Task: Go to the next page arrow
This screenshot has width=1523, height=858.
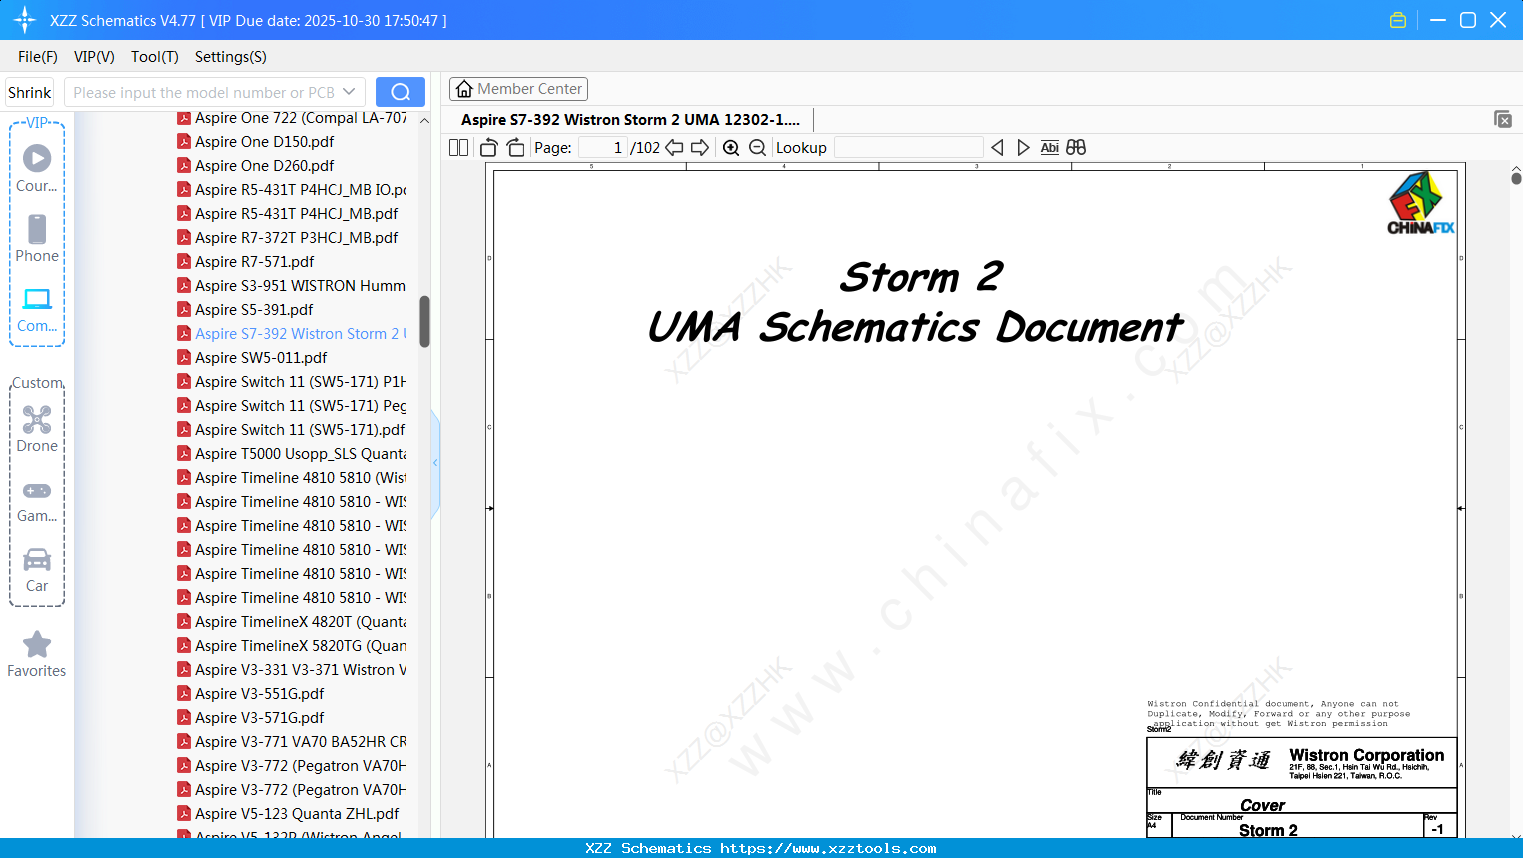Action: pyautogui.click(x=700, y=148)
